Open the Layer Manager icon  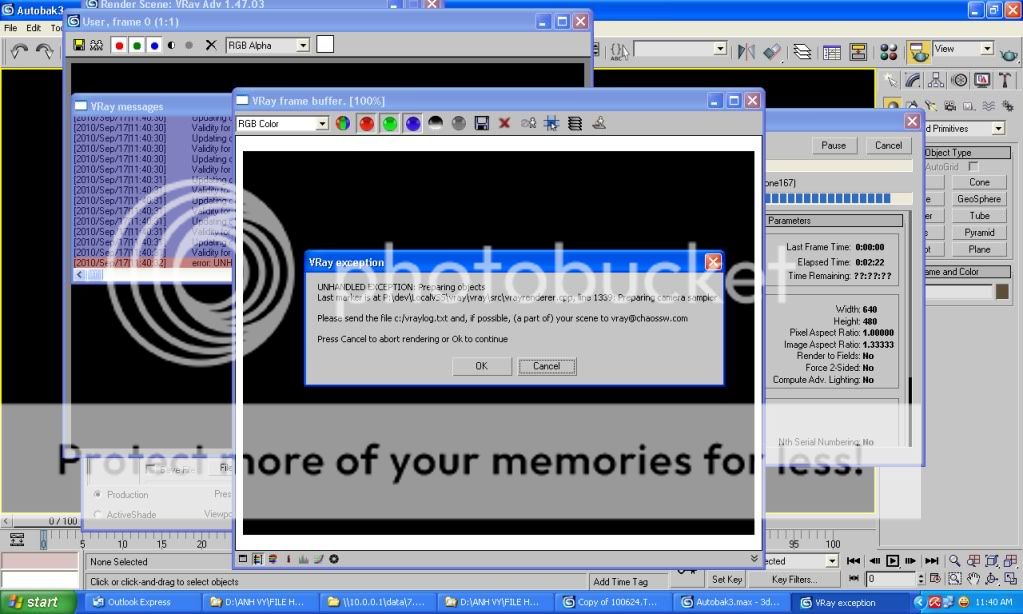(802, 51)
